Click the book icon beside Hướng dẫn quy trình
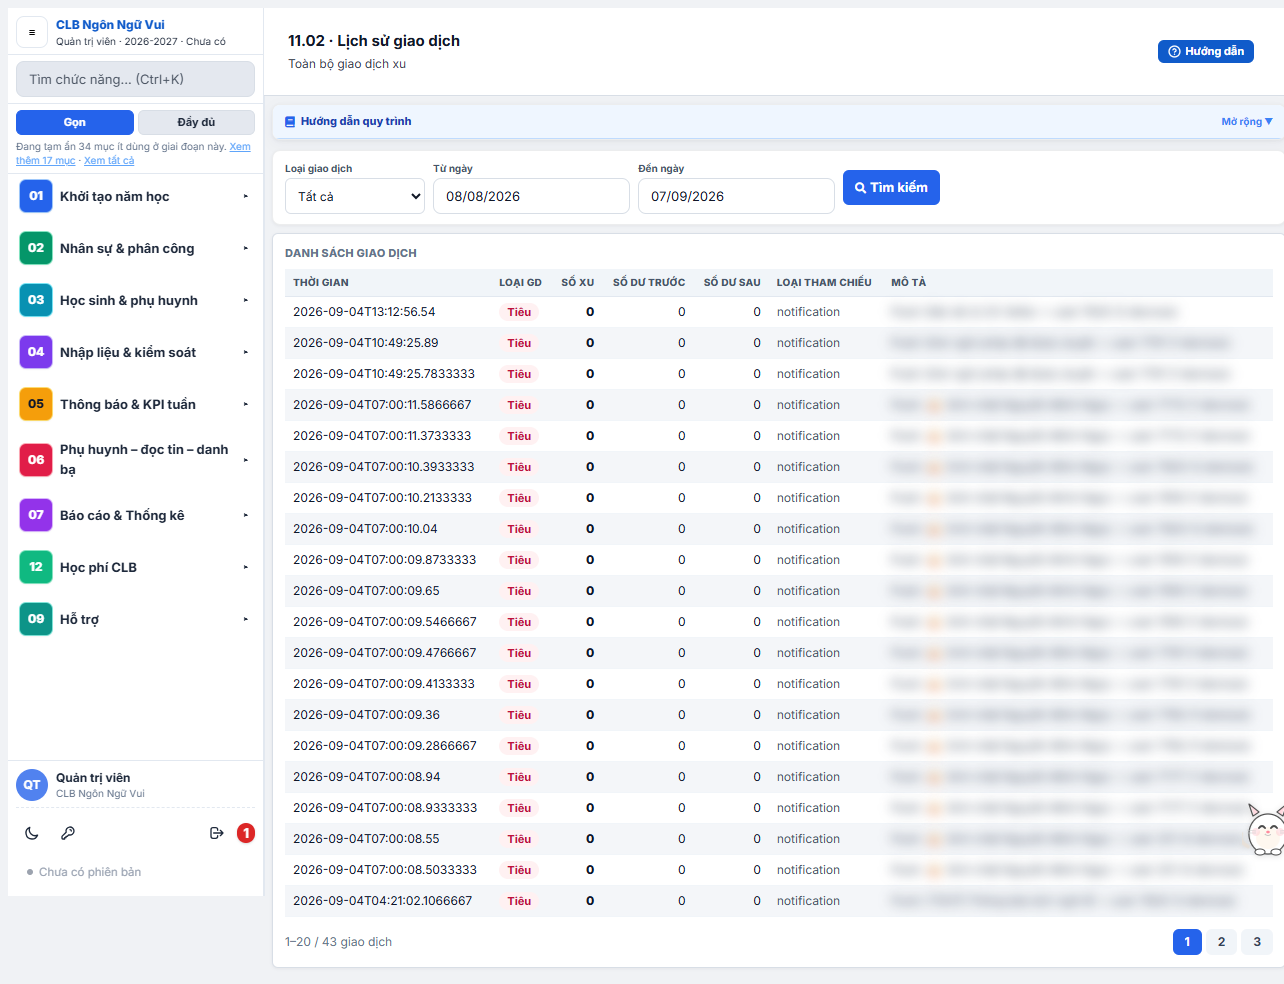Screen dimensions: 1284x984 (290, 122)
